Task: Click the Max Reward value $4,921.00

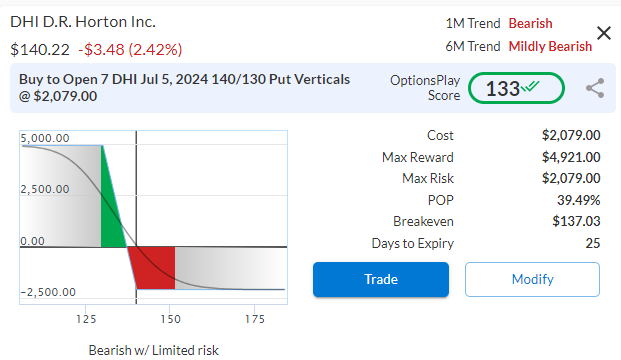Action: (x=571, y=157)
